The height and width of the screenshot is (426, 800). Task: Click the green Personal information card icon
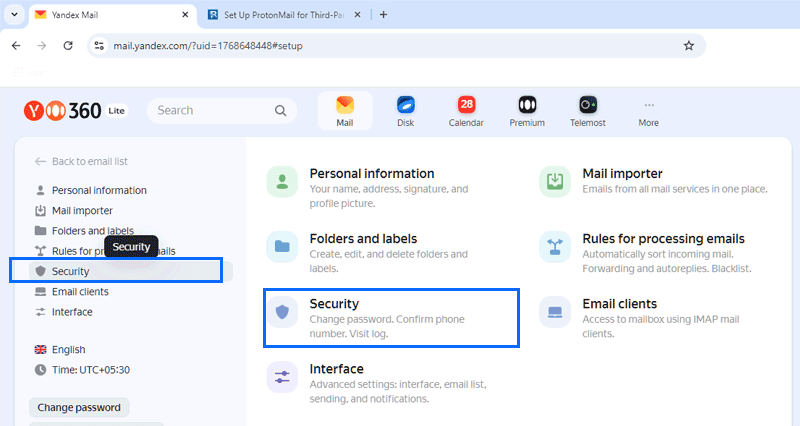tap(282, 181)
